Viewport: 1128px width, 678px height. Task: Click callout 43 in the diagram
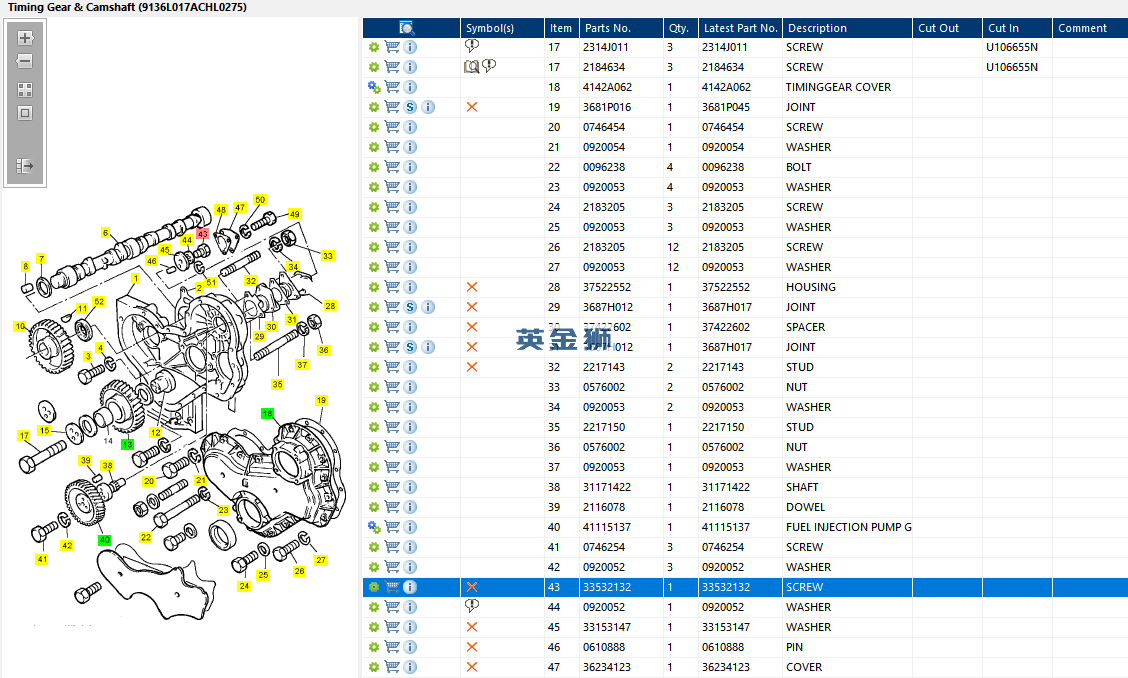pos(203,234)
